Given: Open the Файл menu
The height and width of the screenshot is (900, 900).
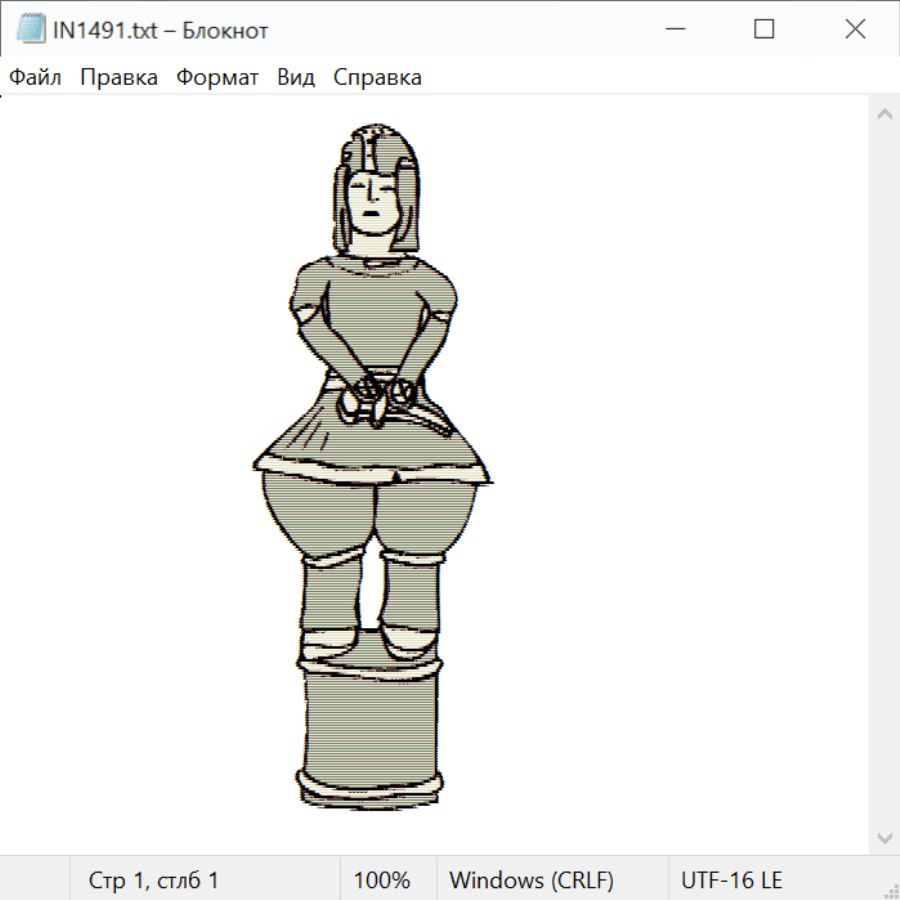Looking at the screenshot, I should [35, 78].
